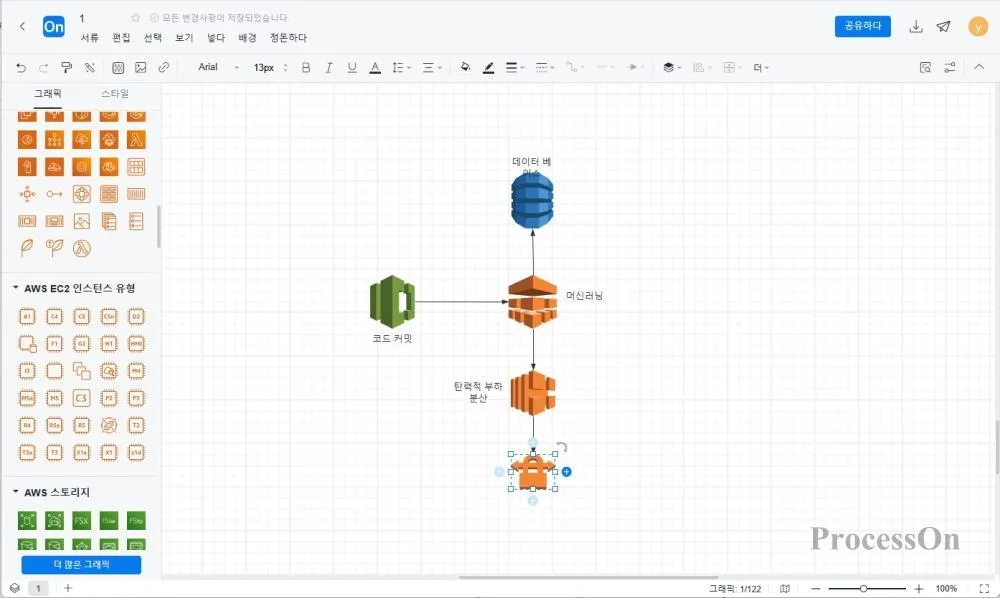Open the 더 more toolbar dropdown
Screen dimensions: 1000x598
click(x=761, y=67)
